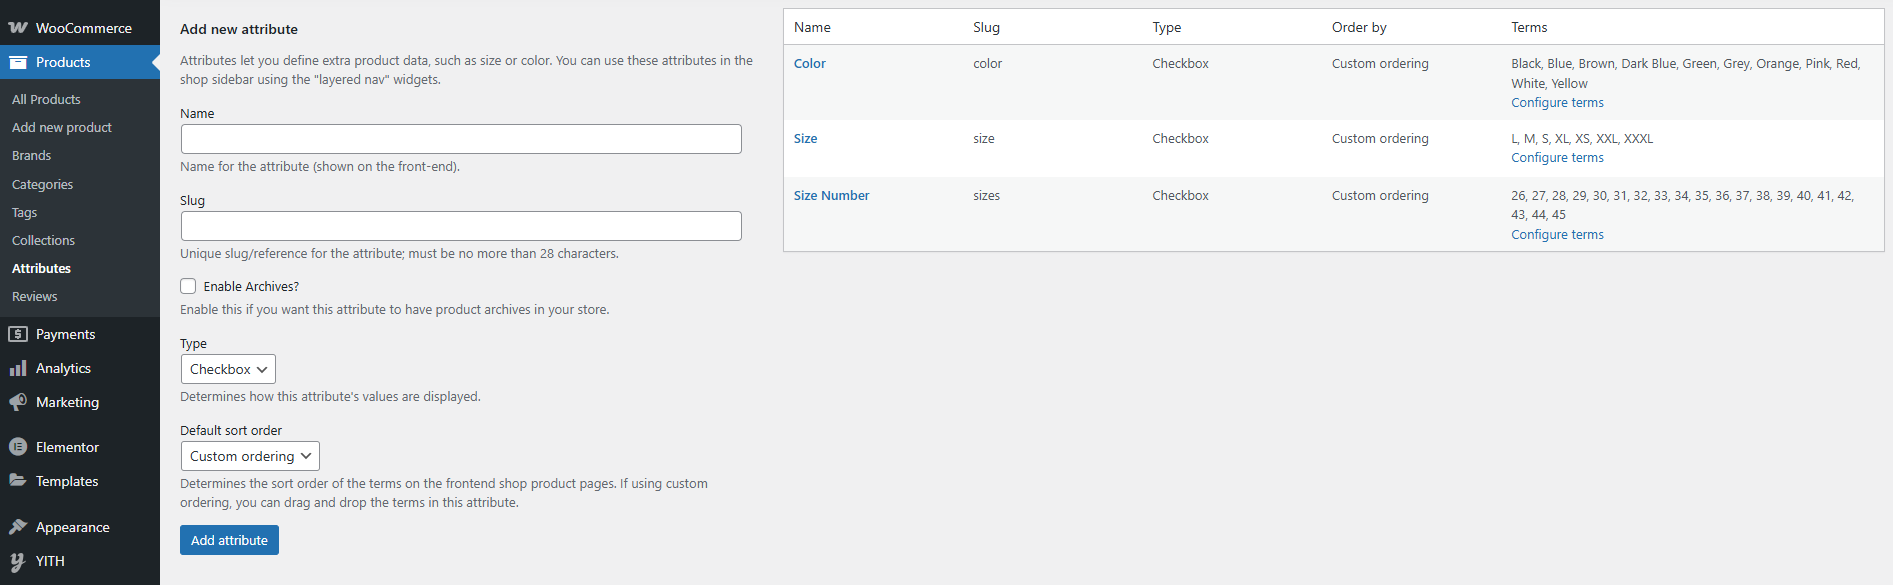Click the Templates folder icon
This screenshot has height=585, width=1893.
tap(18, 481)
